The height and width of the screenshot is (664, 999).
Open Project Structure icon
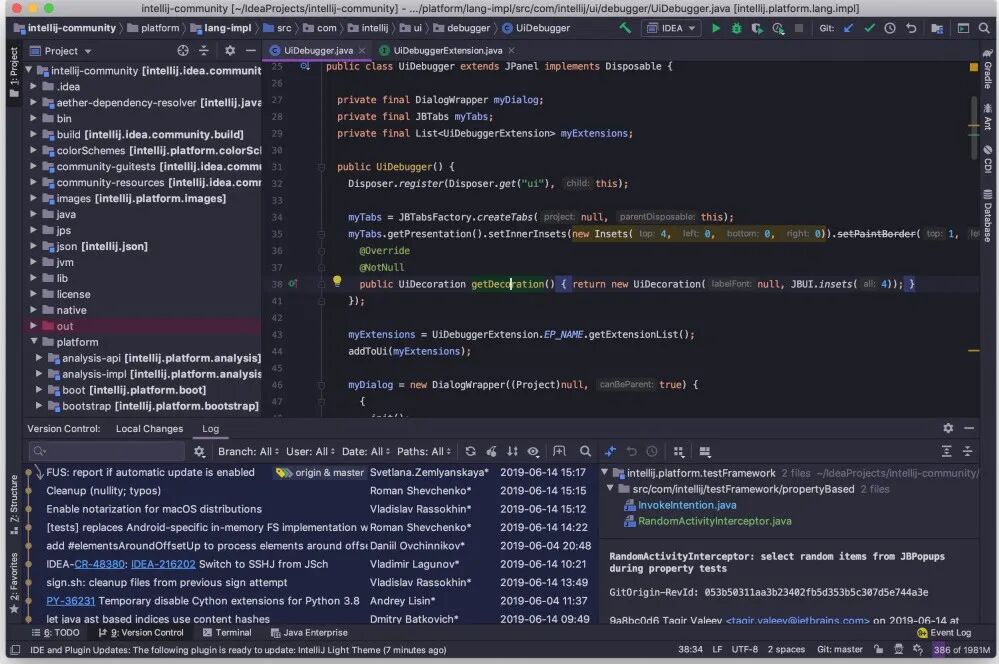coord(937,28)
